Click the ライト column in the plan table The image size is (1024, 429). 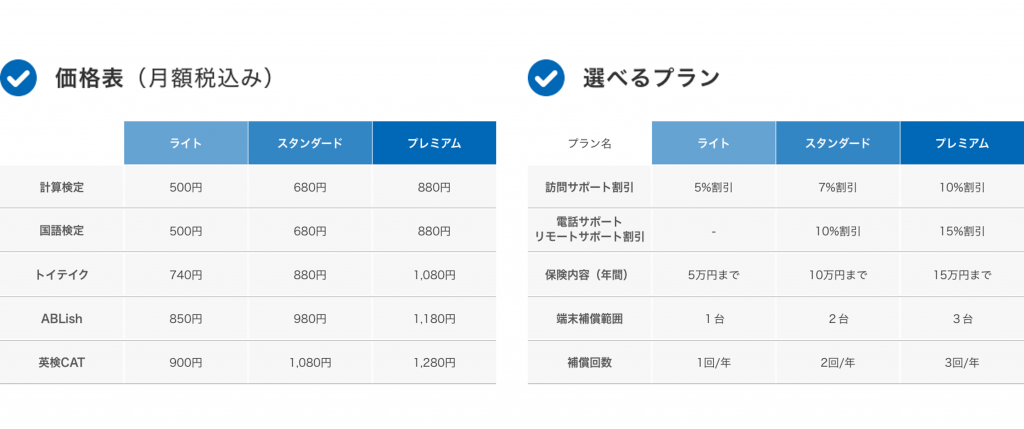714,143
